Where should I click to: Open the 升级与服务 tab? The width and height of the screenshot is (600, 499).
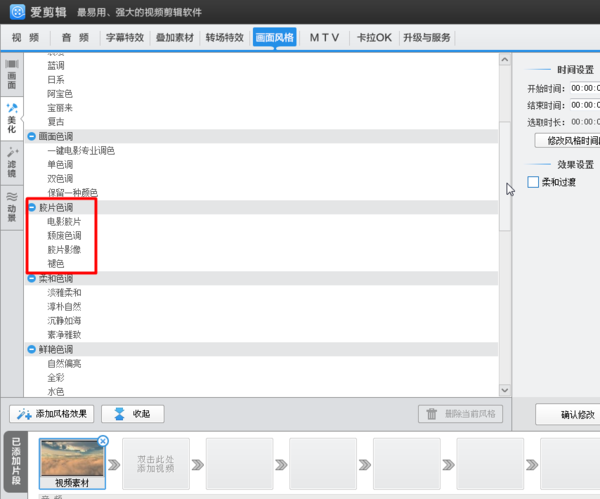click(x=427, y=38)
